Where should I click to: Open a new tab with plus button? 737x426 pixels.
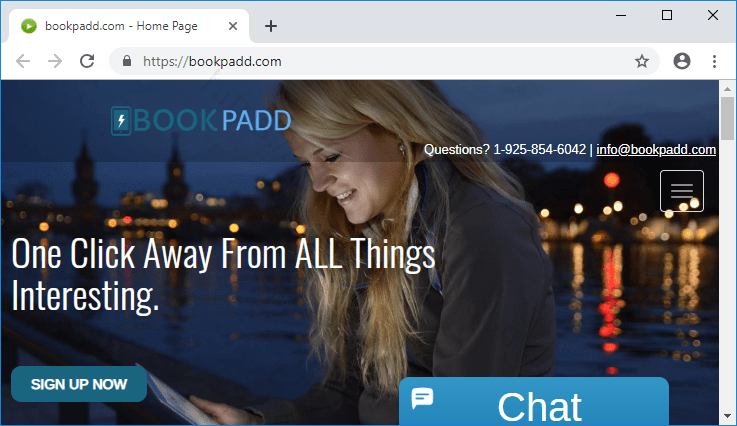pos(270,26)
